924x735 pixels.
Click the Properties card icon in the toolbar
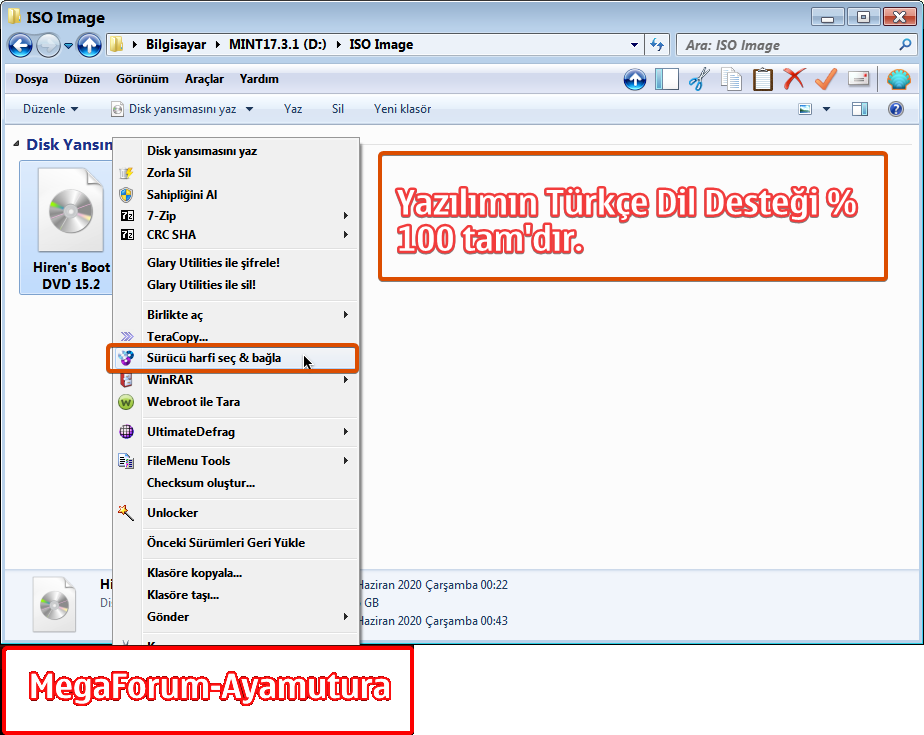[x=859, y=78]
